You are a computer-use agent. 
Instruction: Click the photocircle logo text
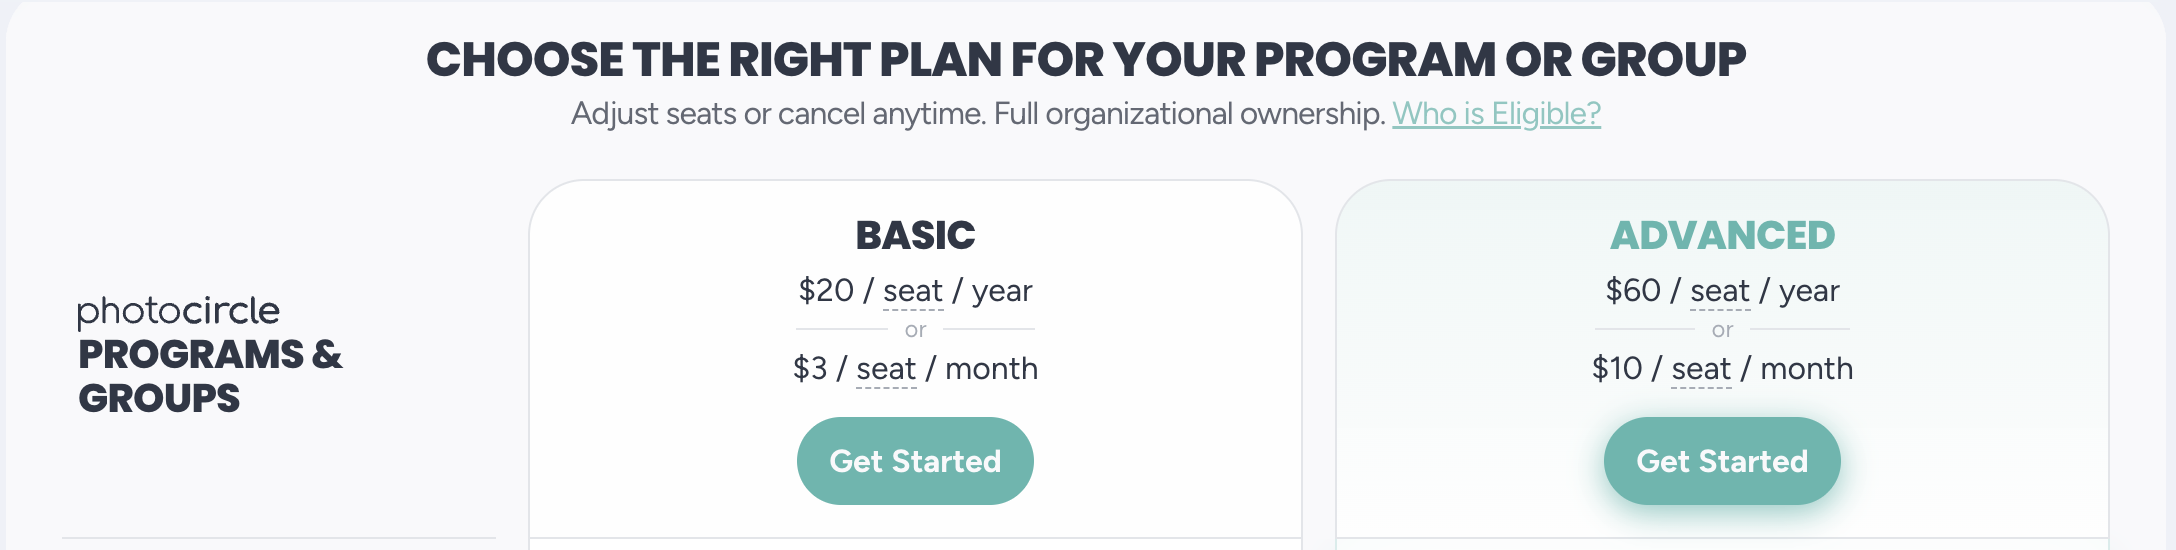(178, 312)
